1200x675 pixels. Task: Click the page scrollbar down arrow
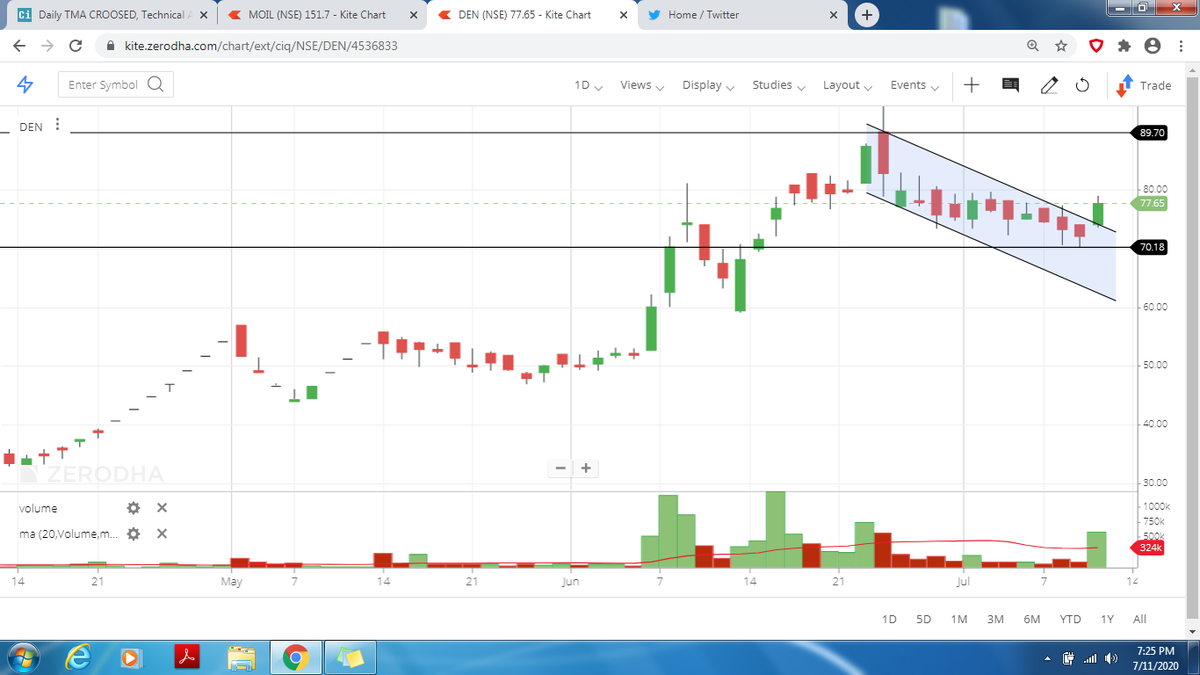tap(1191, 632)
